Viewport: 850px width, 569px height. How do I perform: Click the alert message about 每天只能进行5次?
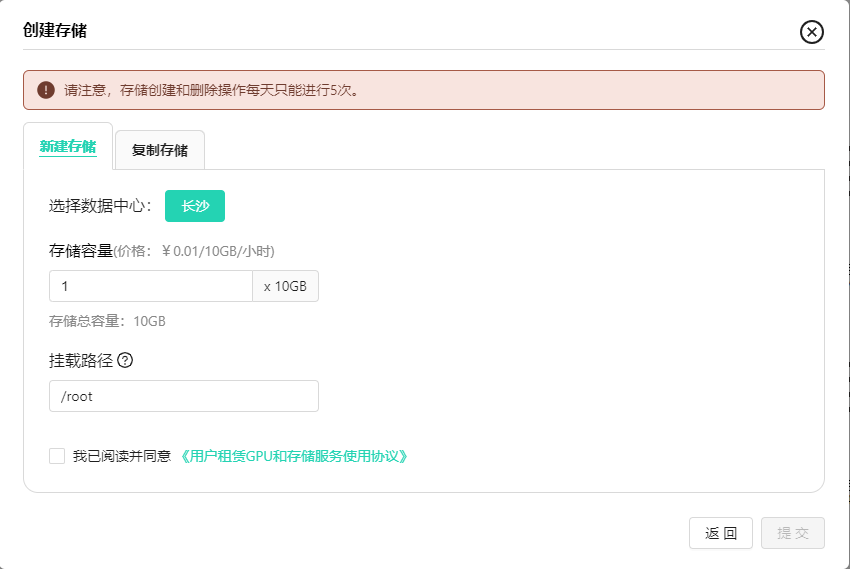point(212,90)
